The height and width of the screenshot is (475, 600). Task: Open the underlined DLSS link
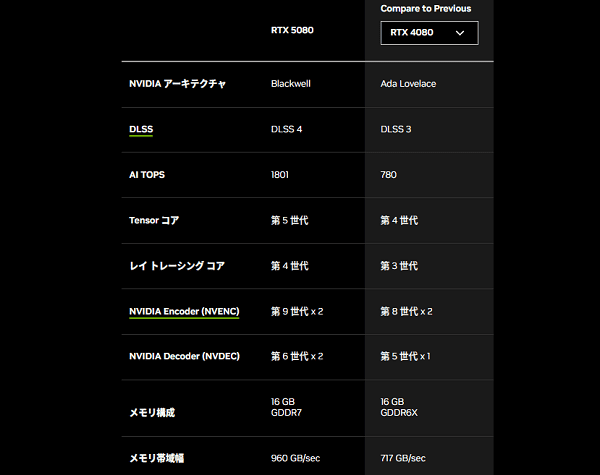coord(141,129)
